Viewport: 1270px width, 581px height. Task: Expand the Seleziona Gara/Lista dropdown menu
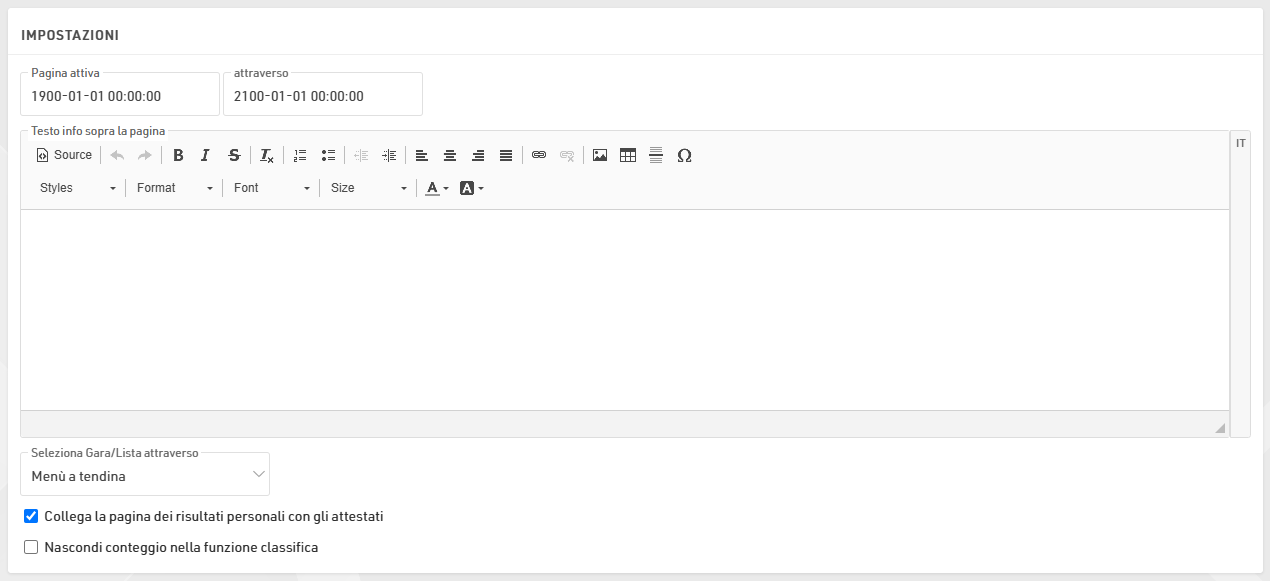tap(145, 476)
